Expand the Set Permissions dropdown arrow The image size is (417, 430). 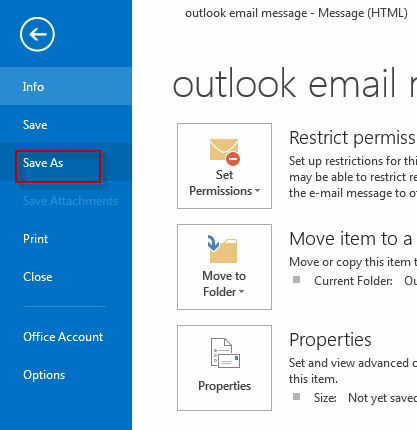(x=257, y=191)
